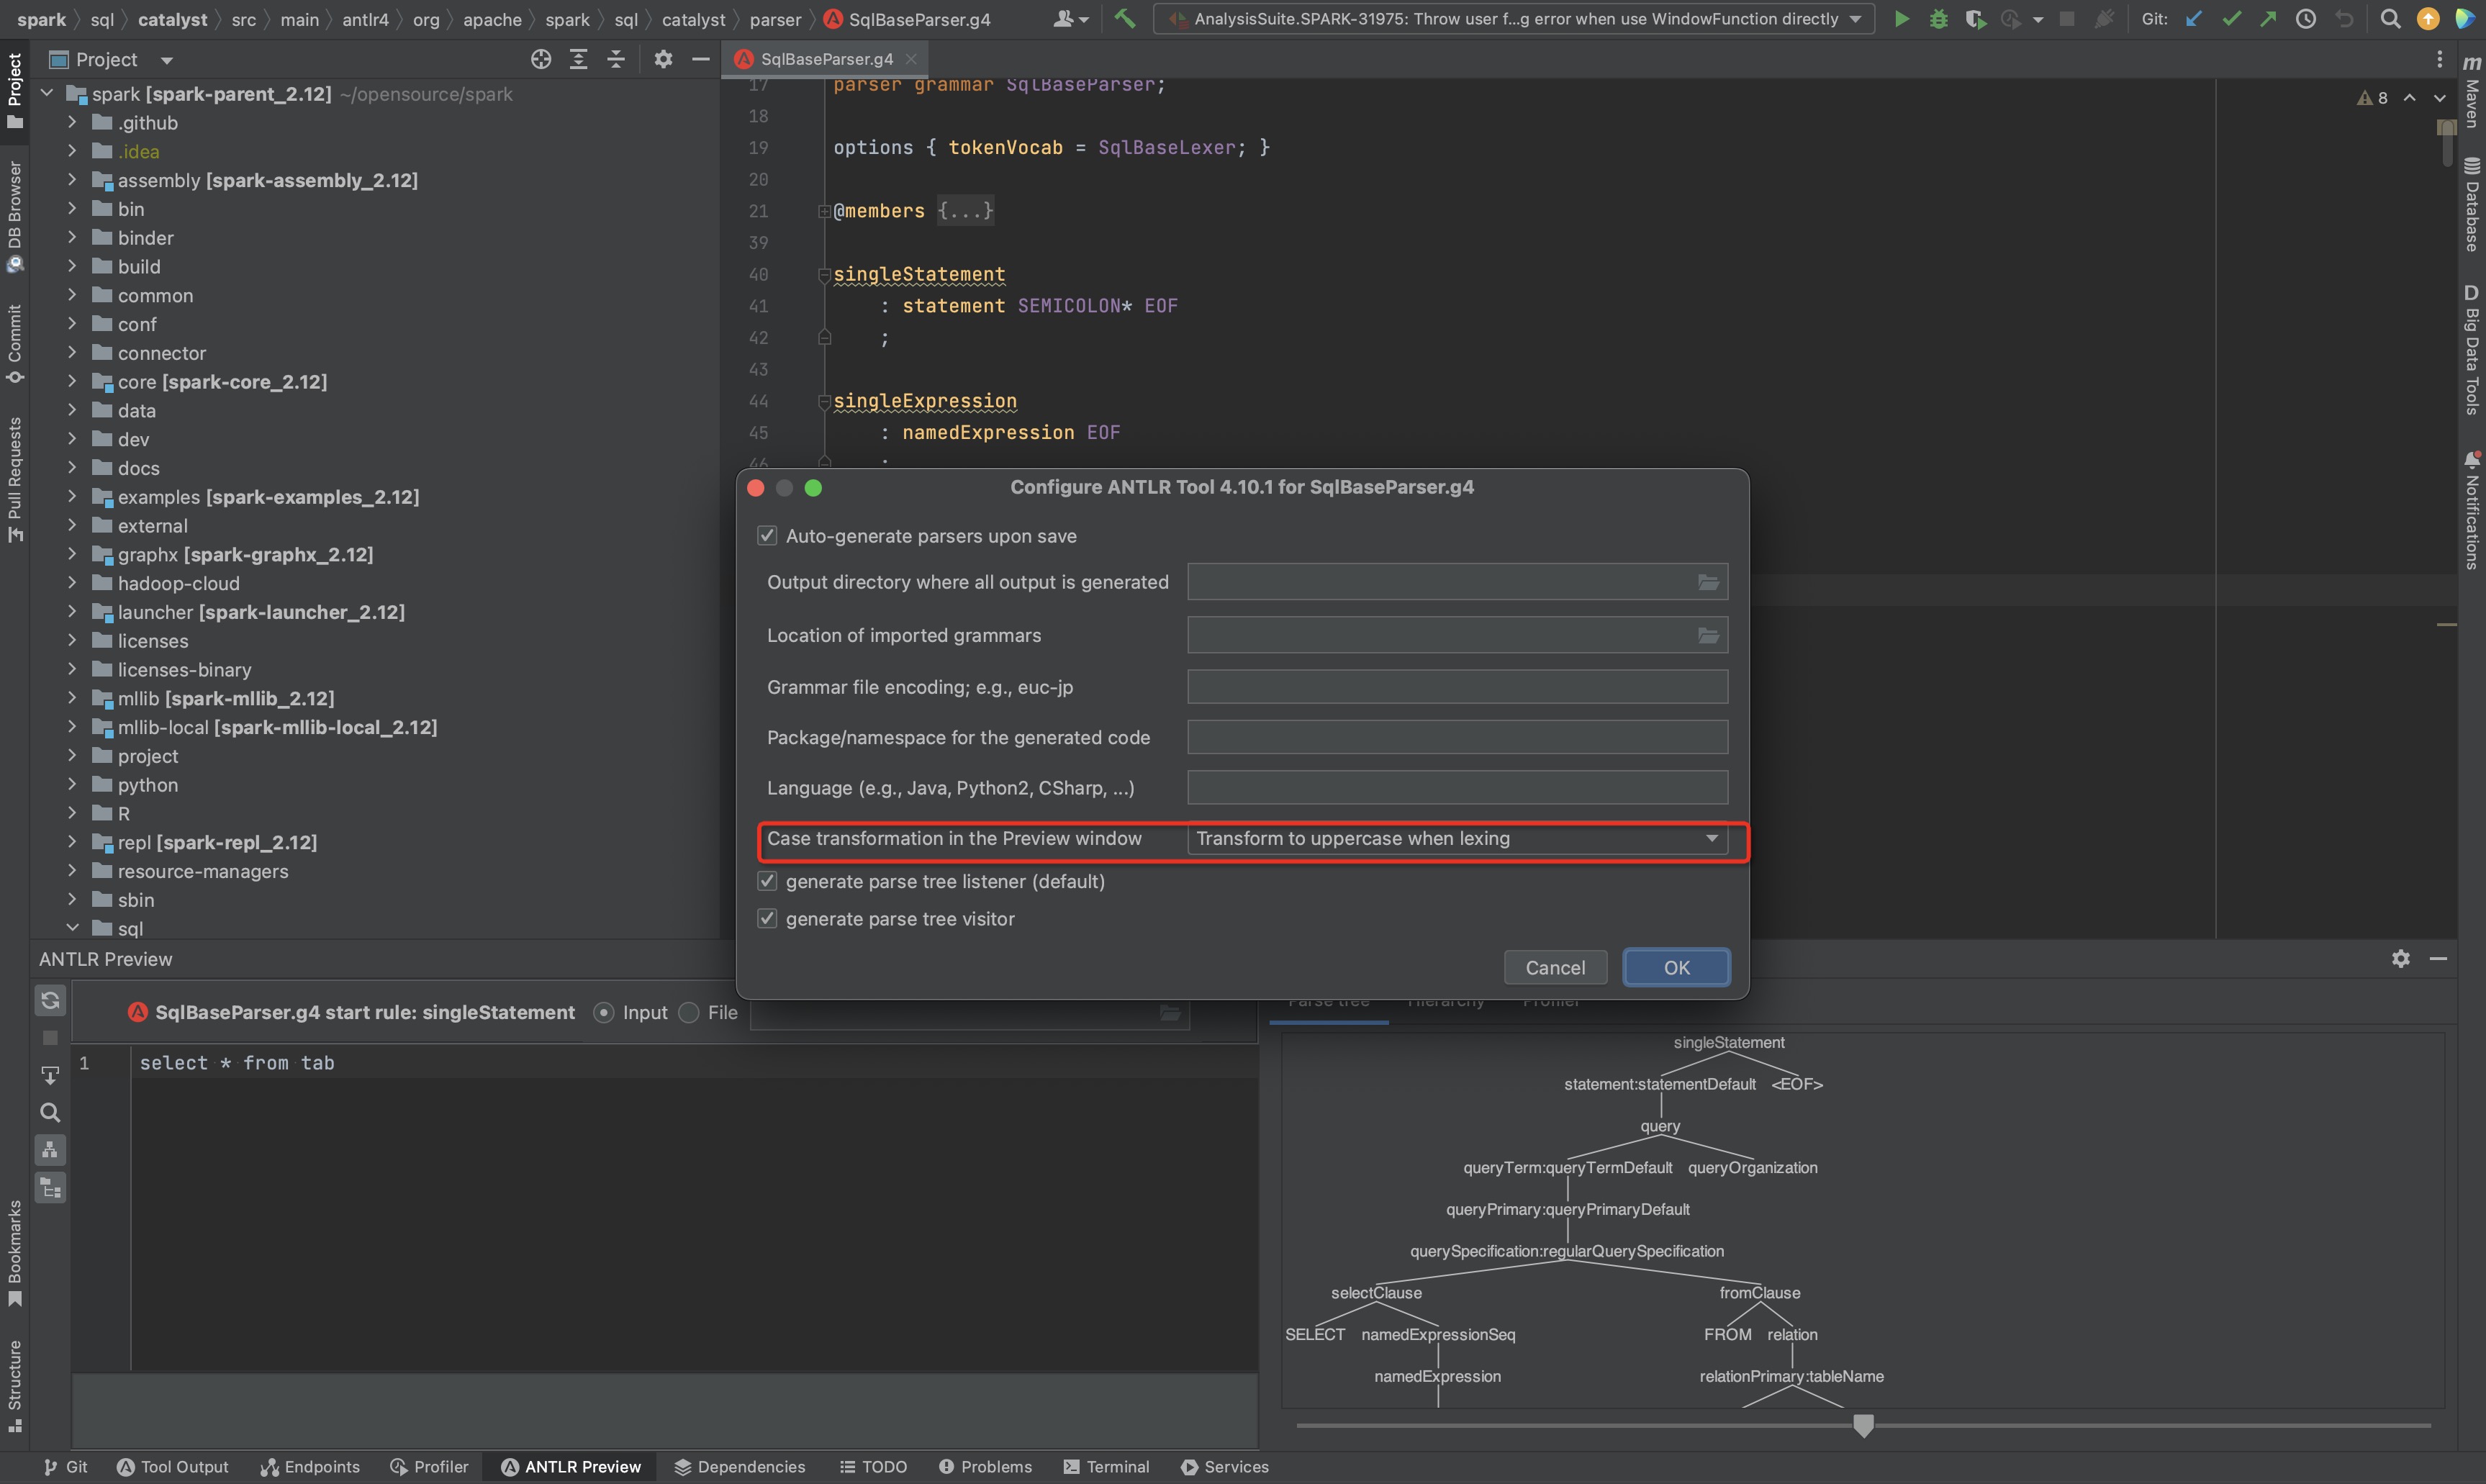Open Search Everywhere magnifier in toolbar
The width and height of the screenshot is (2486, 1484).
[x=2390, y=19]
